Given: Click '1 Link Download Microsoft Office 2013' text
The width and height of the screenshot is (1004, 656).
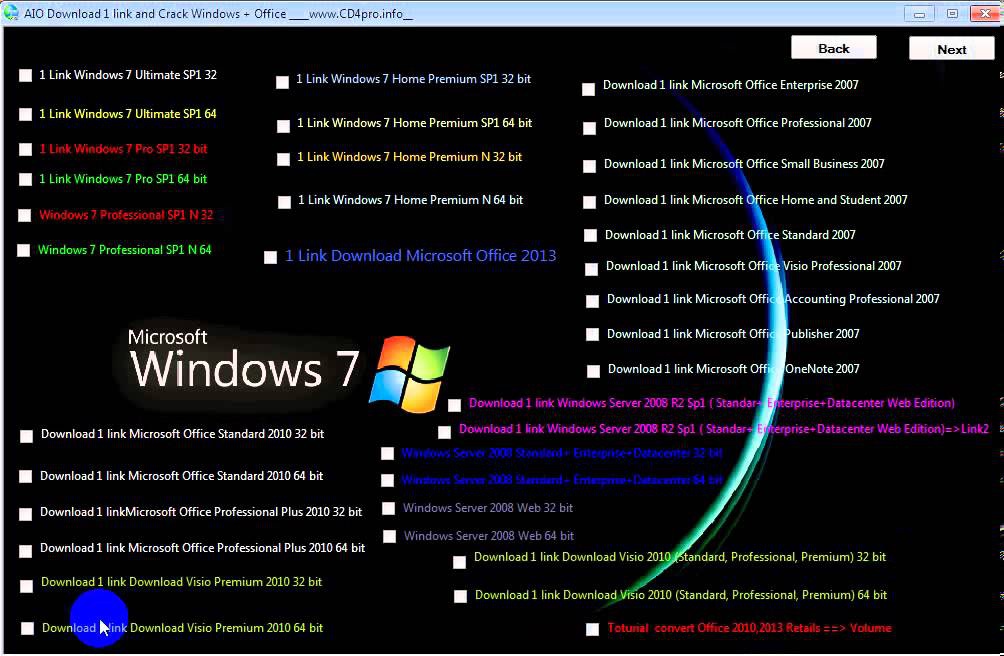Looking at the screenshot, I should tap(420, 256).
